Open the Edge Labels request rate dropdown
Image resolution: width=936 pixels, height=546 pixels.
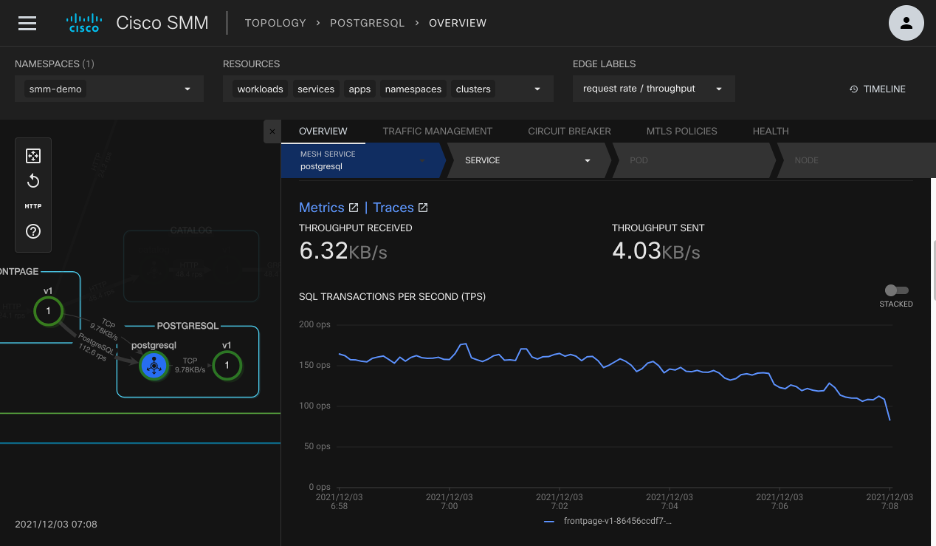653,89
